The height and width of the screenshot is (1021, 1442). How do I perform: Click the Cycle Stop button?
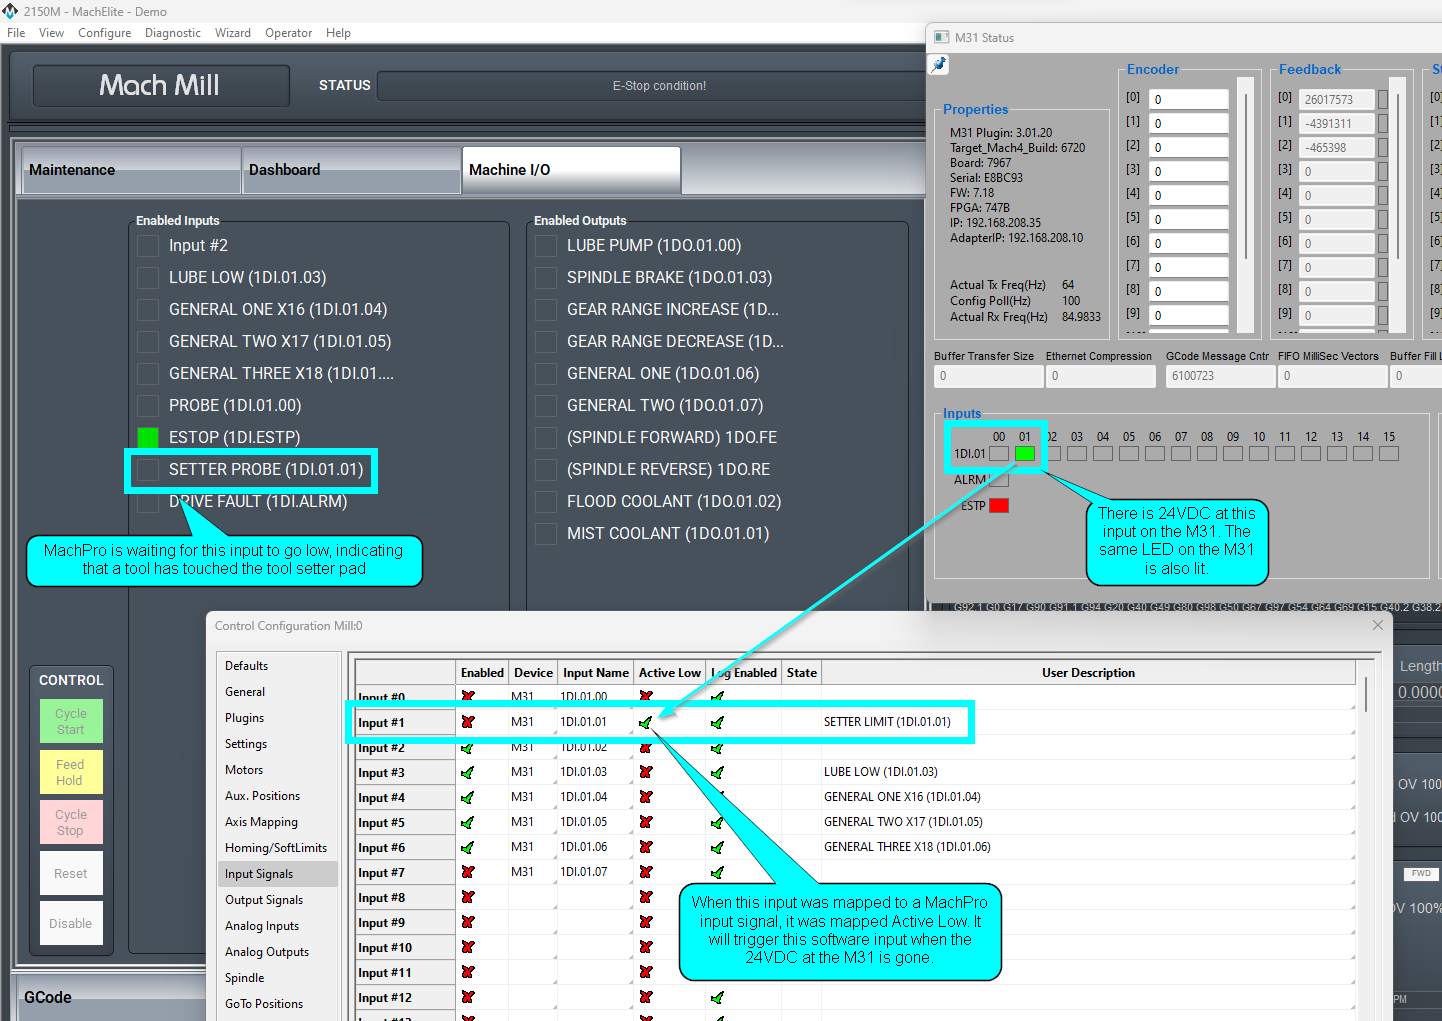[71, 822]
